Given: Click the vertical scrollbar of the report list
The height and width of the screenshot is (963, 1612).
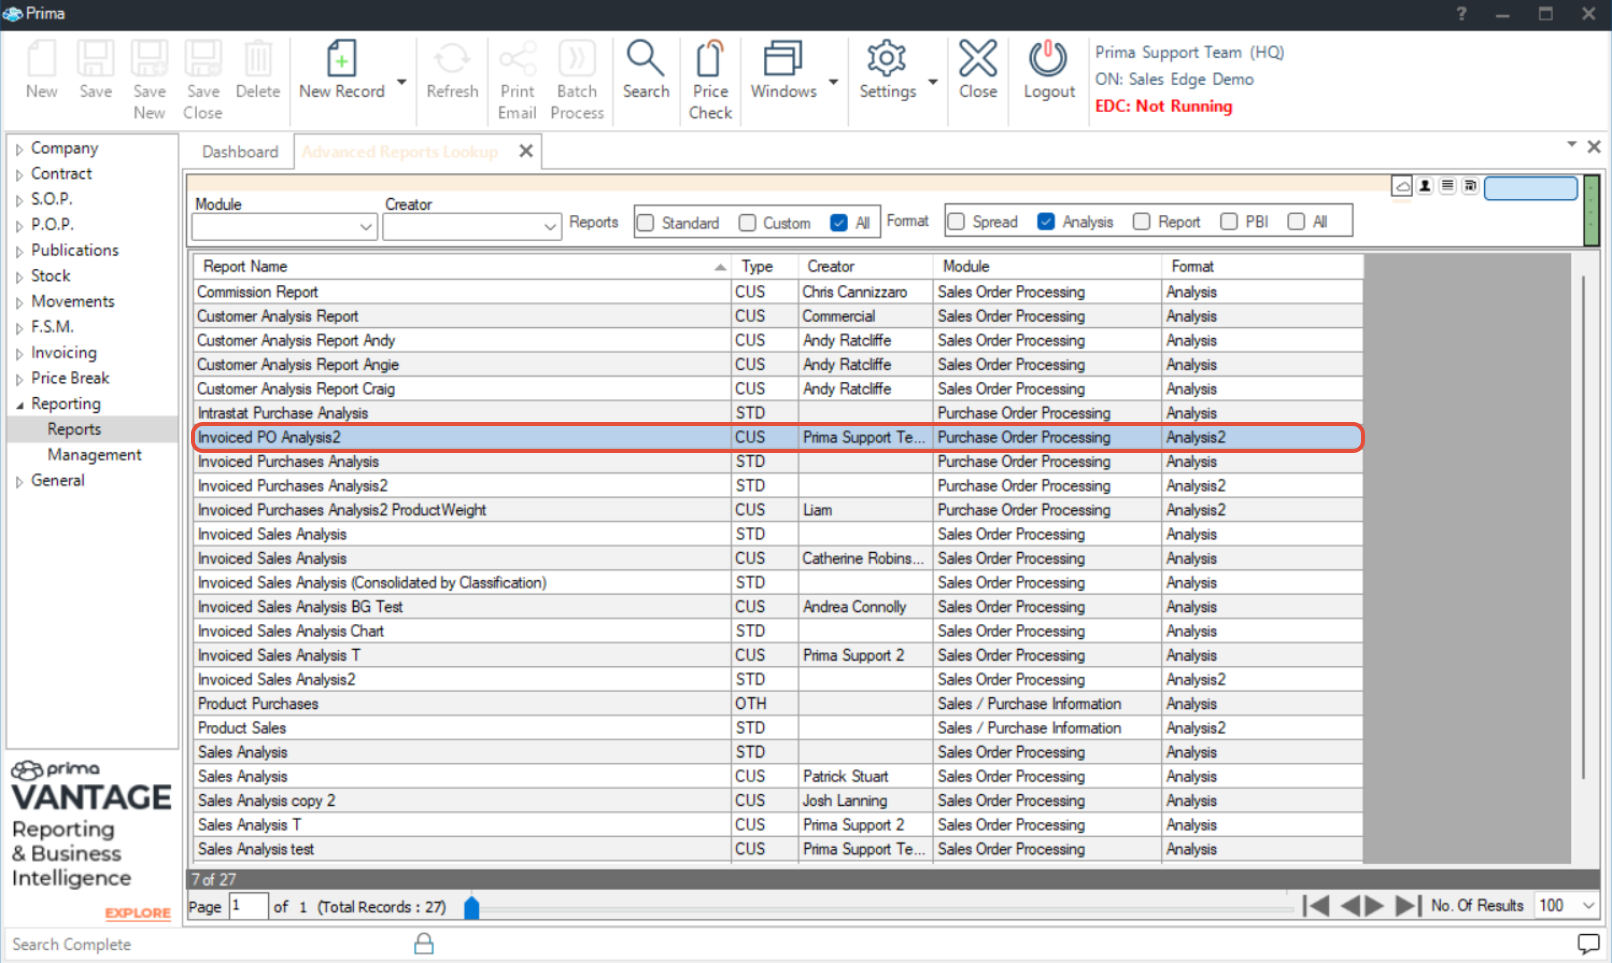Looking at the screenshot, I should pos(1583,528).
